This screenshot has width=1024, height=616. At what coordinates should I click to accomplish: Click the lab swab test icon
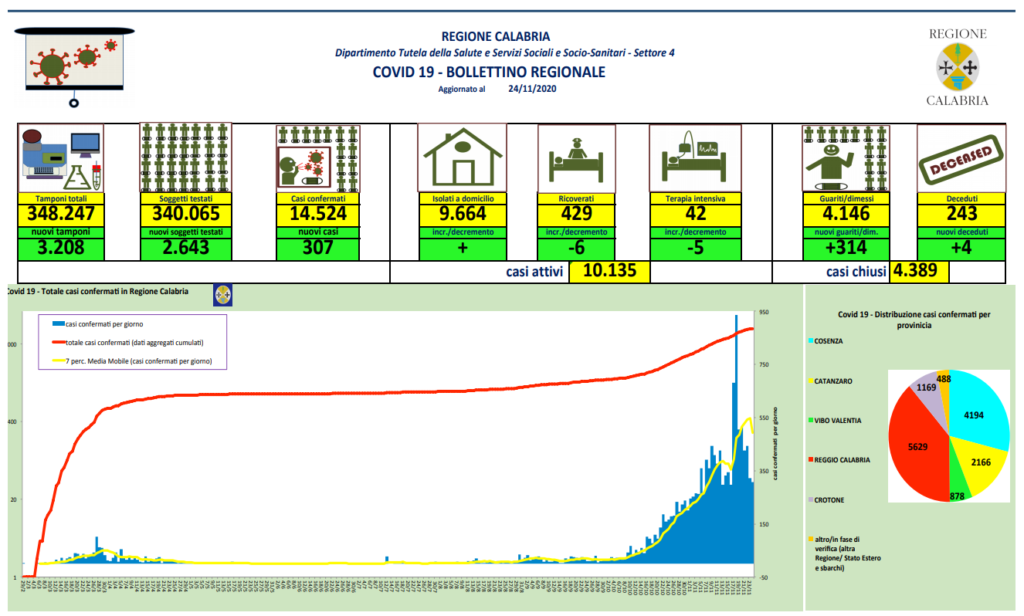pyautogui.click(x=62, y=159)
